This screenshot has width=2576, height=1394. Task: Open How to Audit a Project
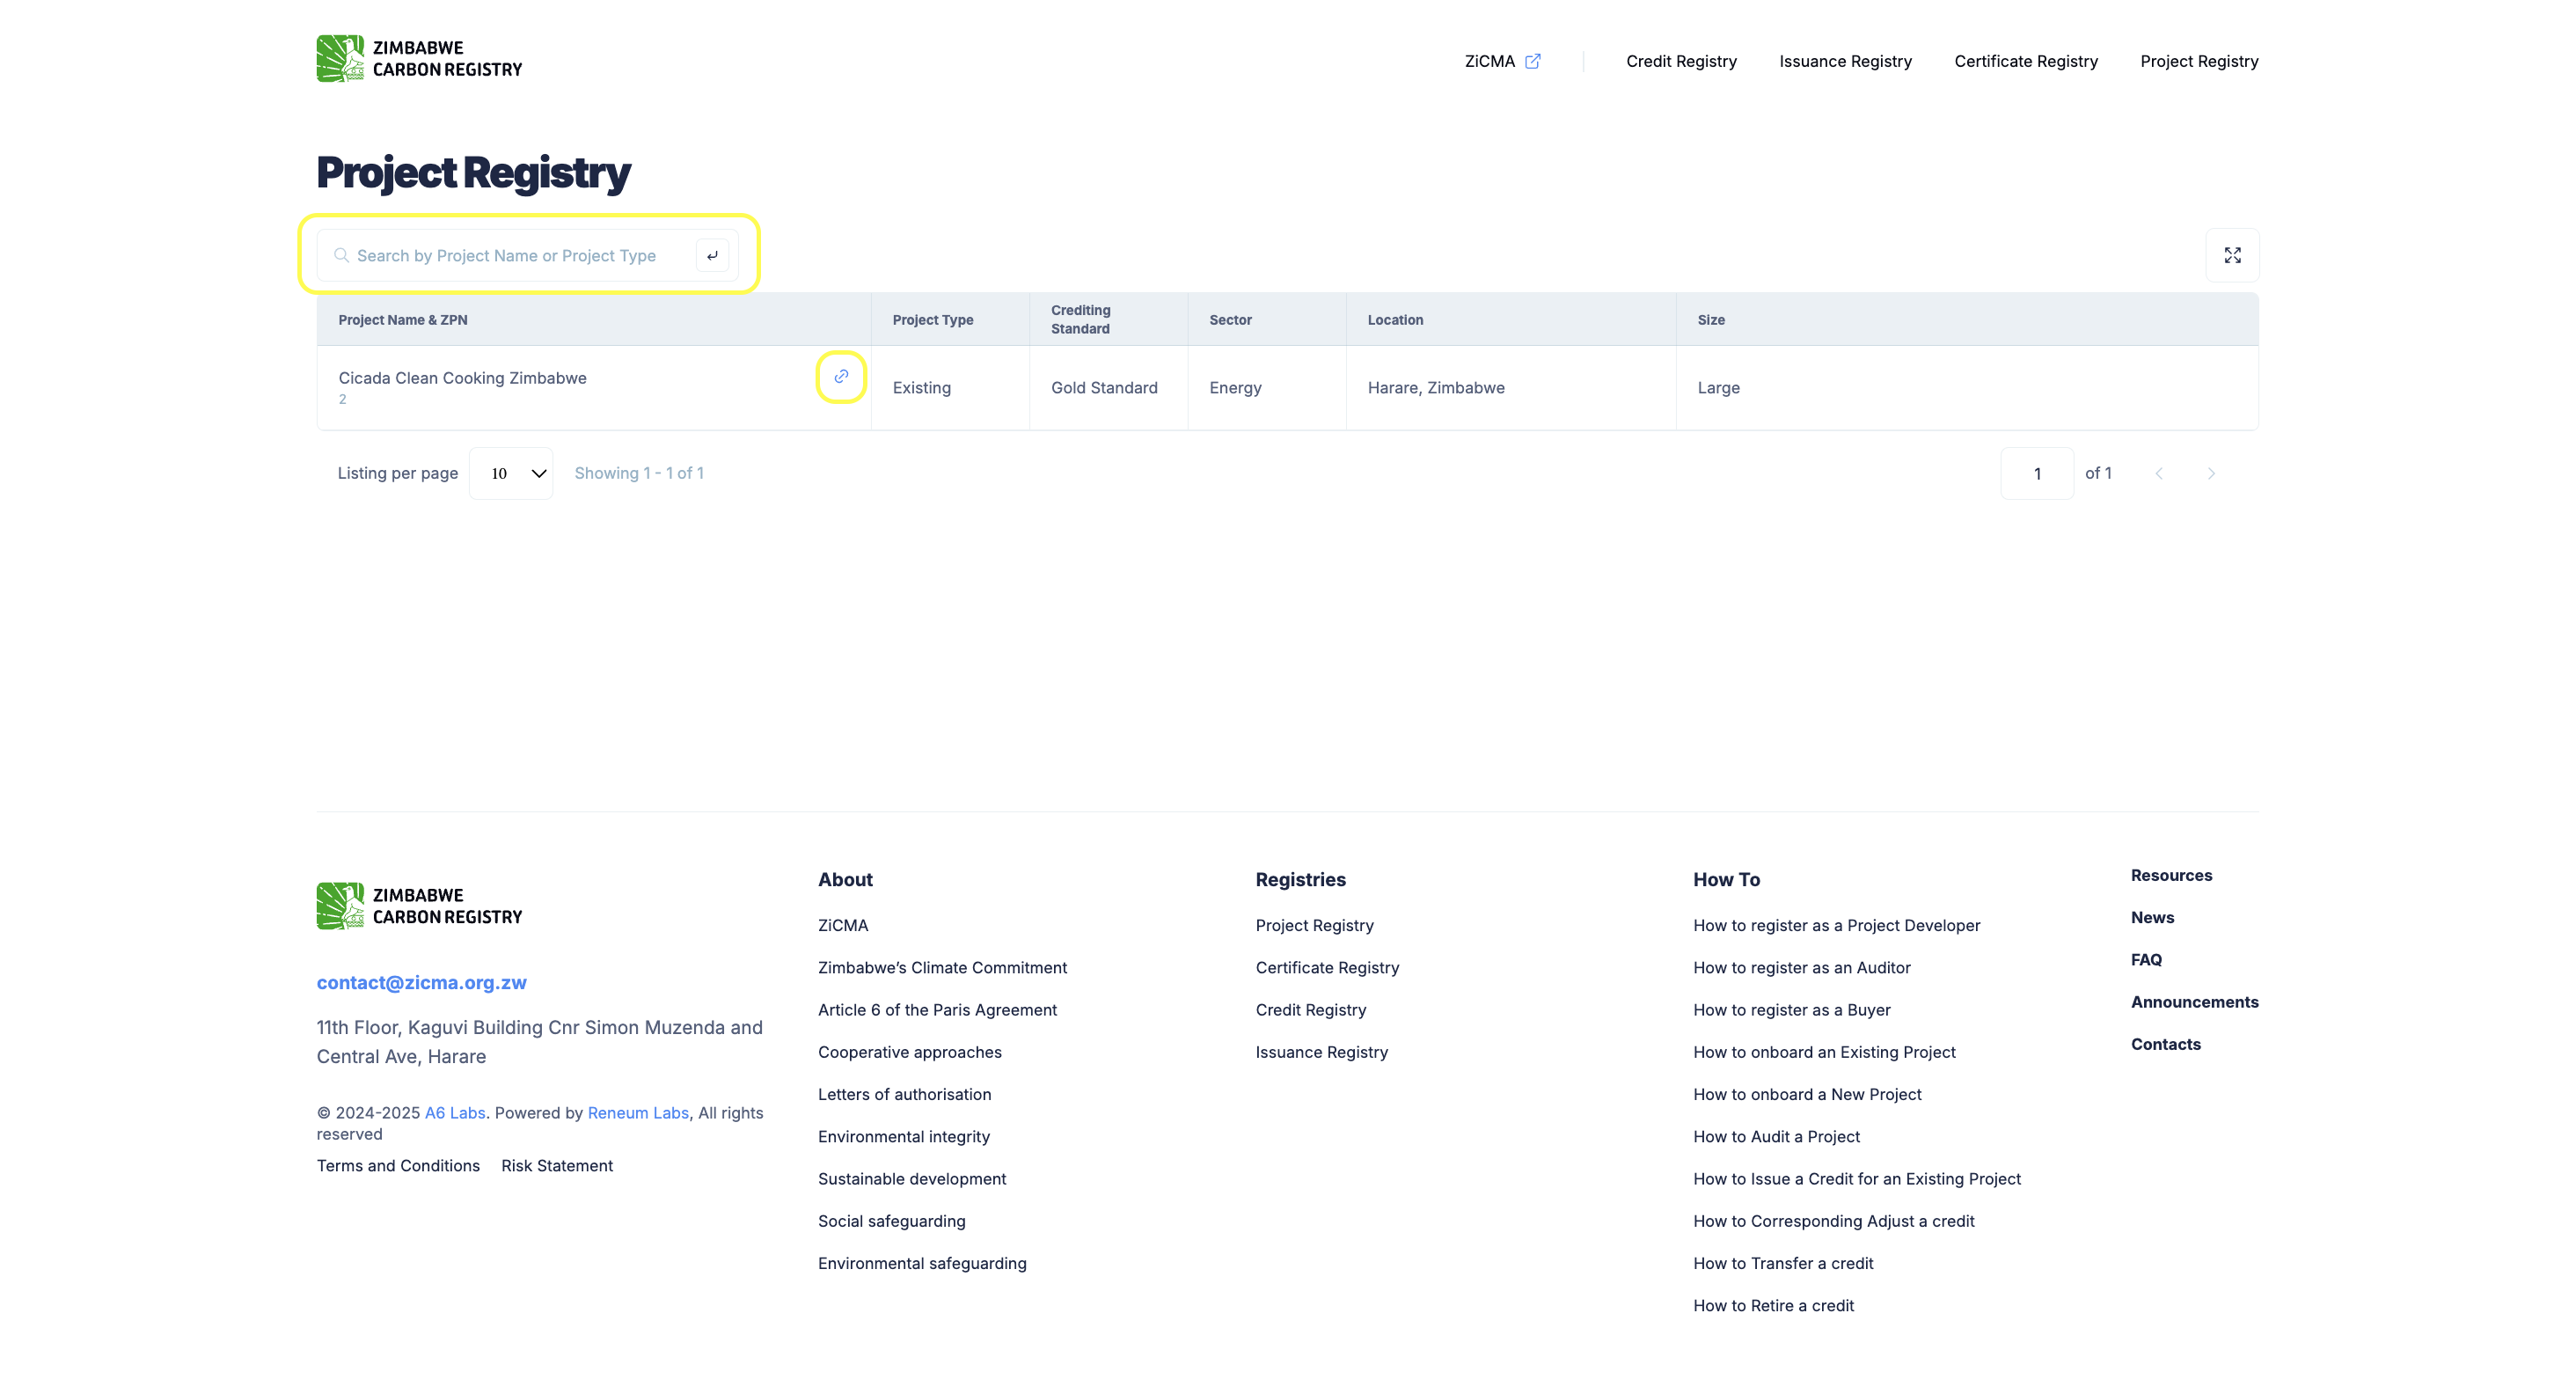point(1777,1137)
